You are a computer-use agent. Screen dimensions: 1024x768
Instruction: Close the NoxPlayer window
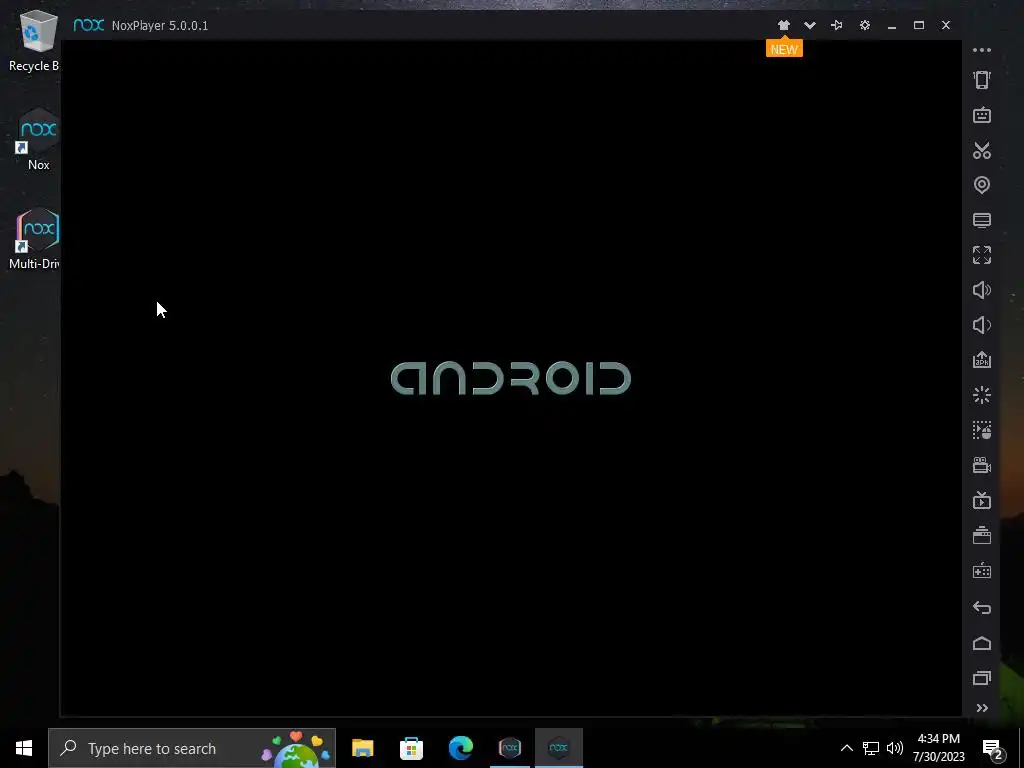coord(946,25)
